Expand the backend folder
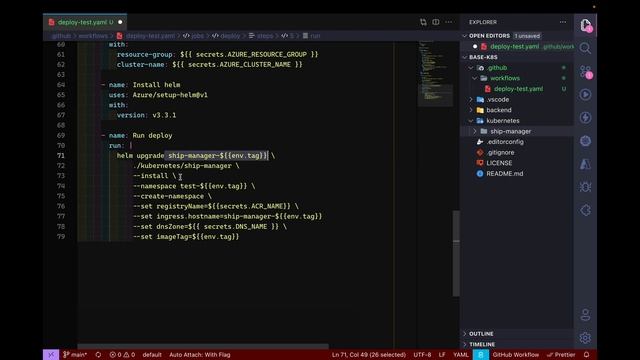 [471, 110]
